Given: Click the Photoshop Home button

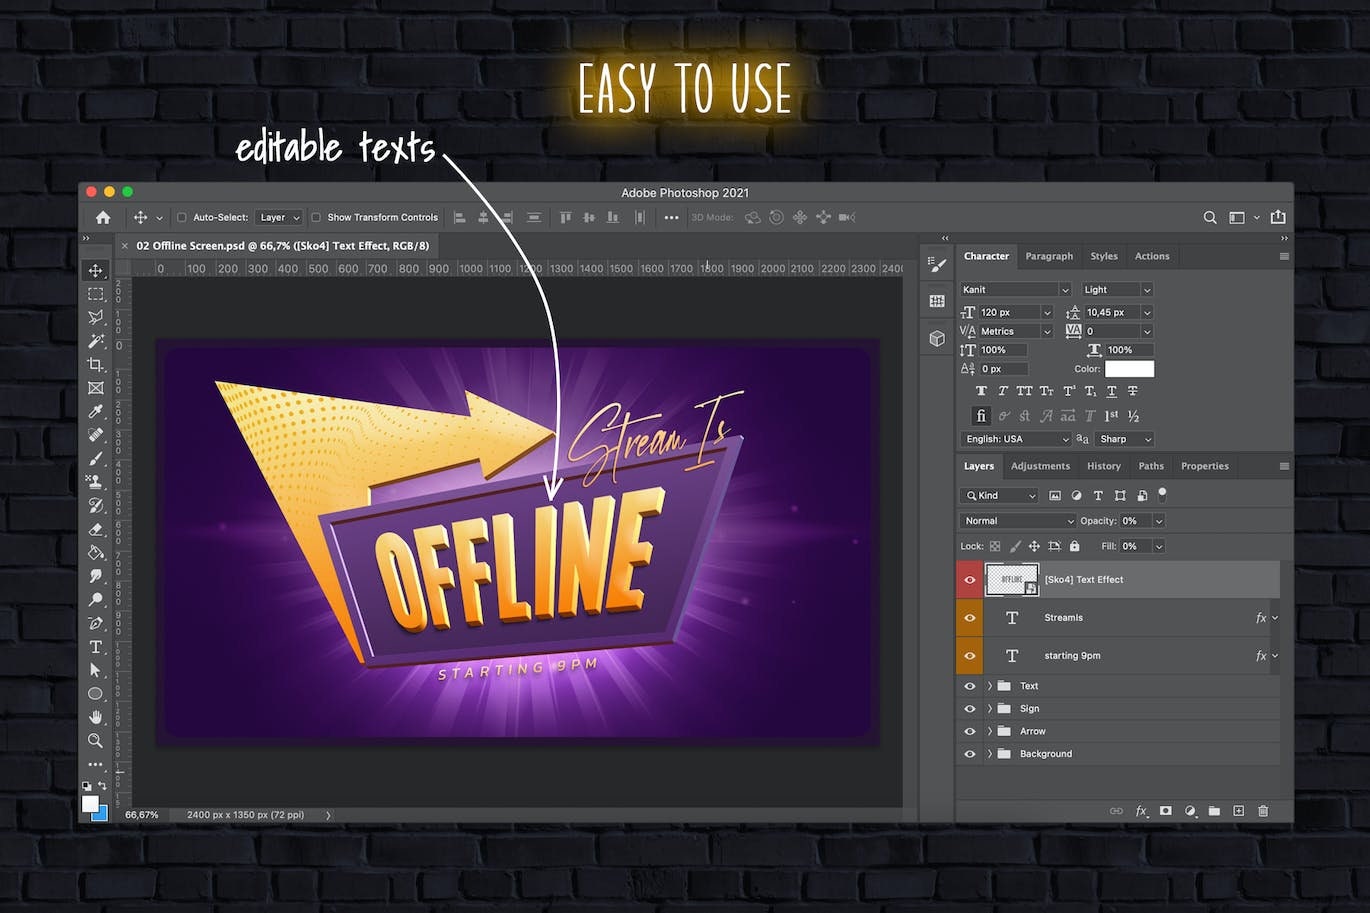Looking at the screenshot, I should pos(103,217).
